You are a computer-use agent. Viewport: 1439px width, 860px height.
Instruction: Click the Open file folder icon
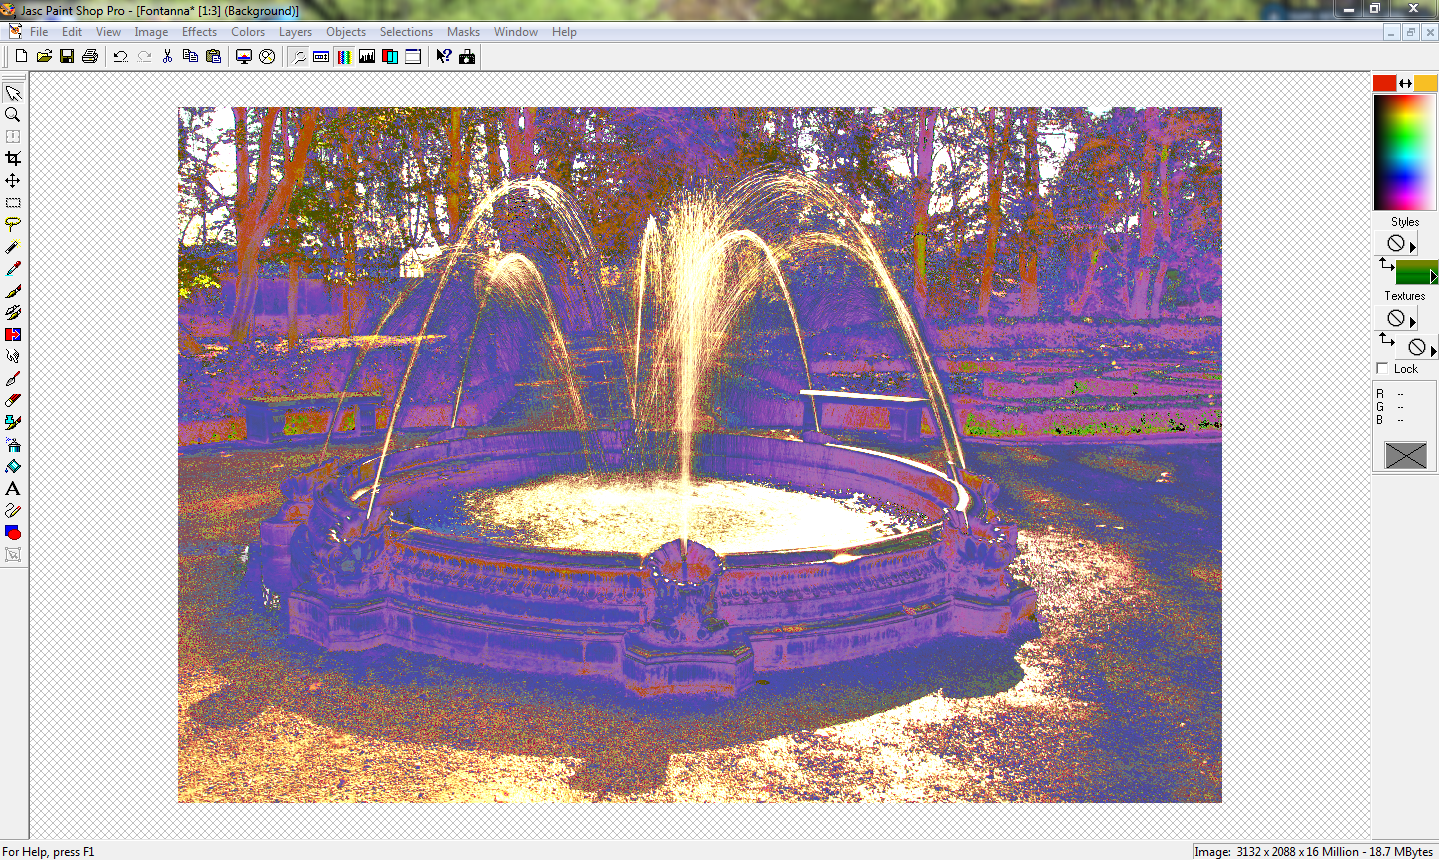coord(44,56)
